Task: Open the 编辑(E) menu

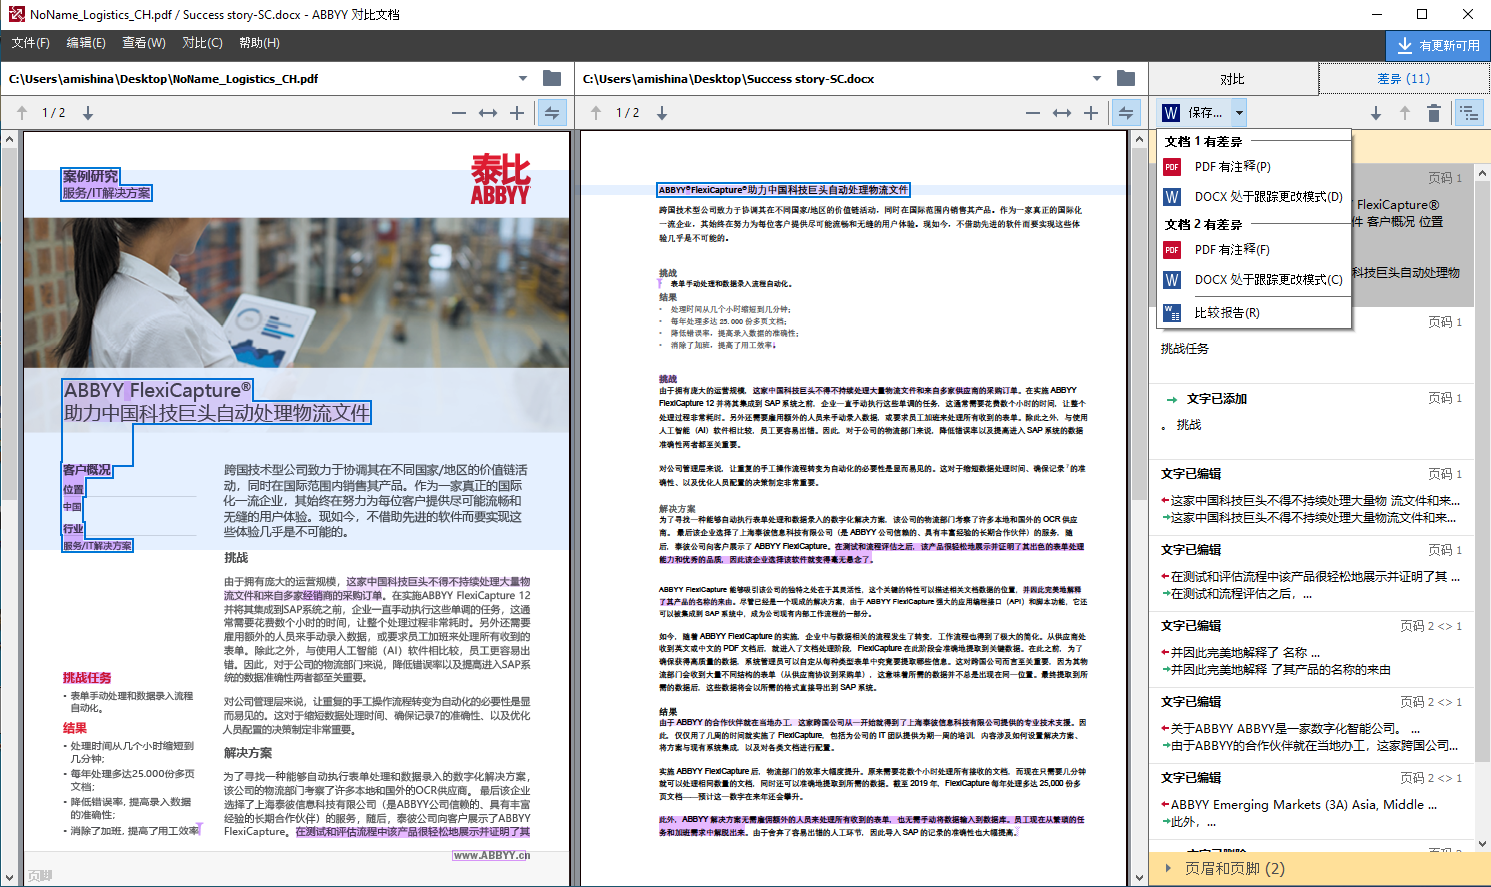Action: [86, 43]
